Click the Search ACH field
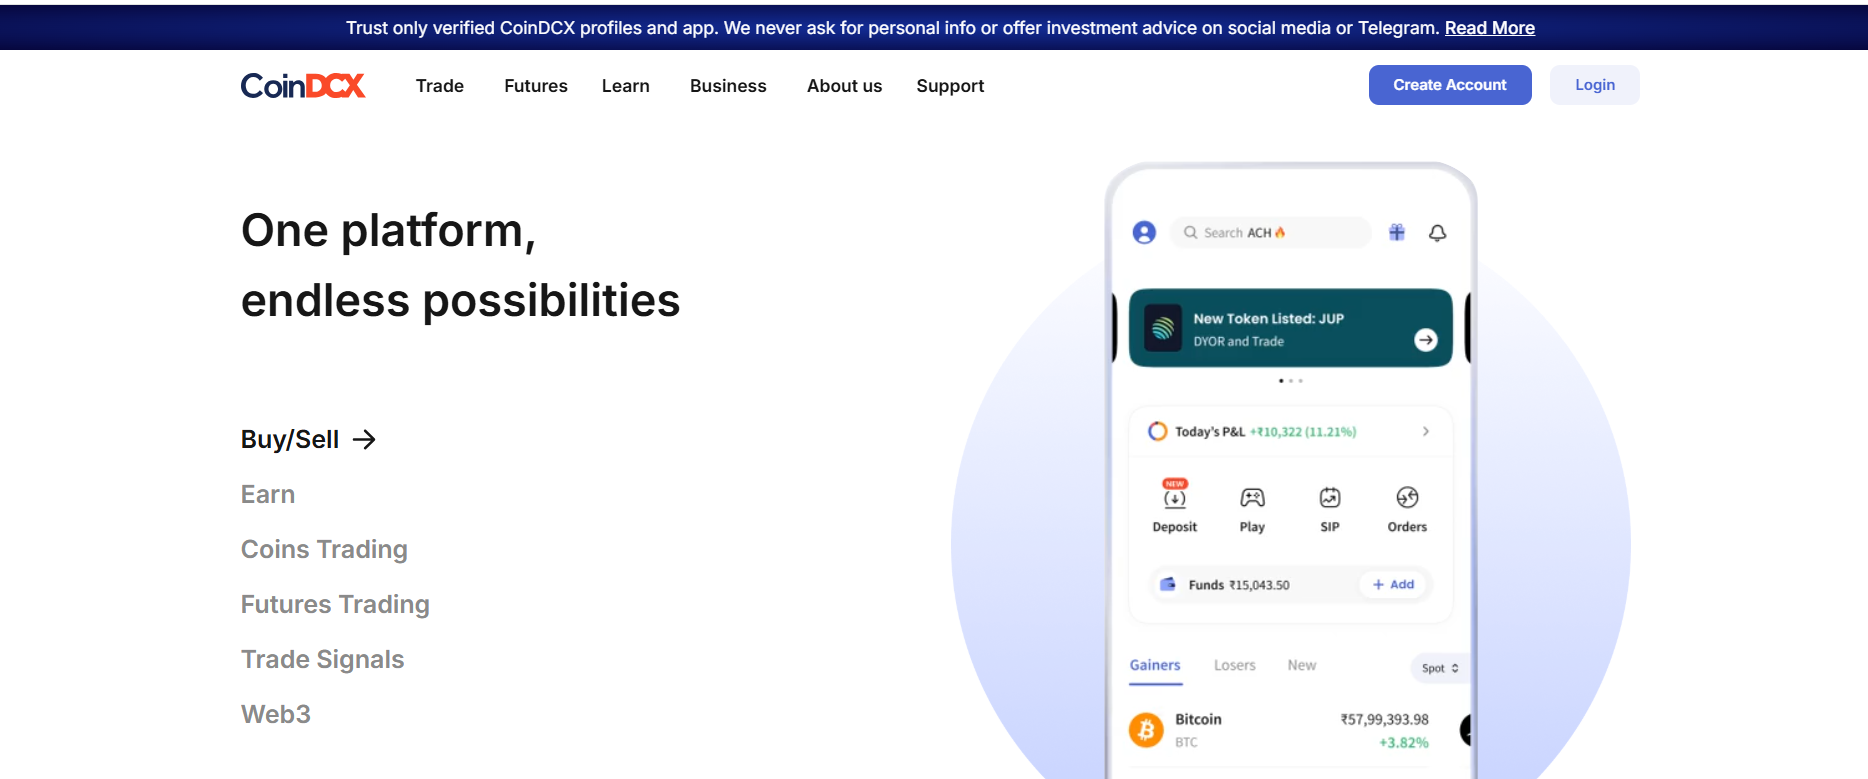Viewport: 1868px width, 779px height. pyautogui.click(x=1270, y=233)
